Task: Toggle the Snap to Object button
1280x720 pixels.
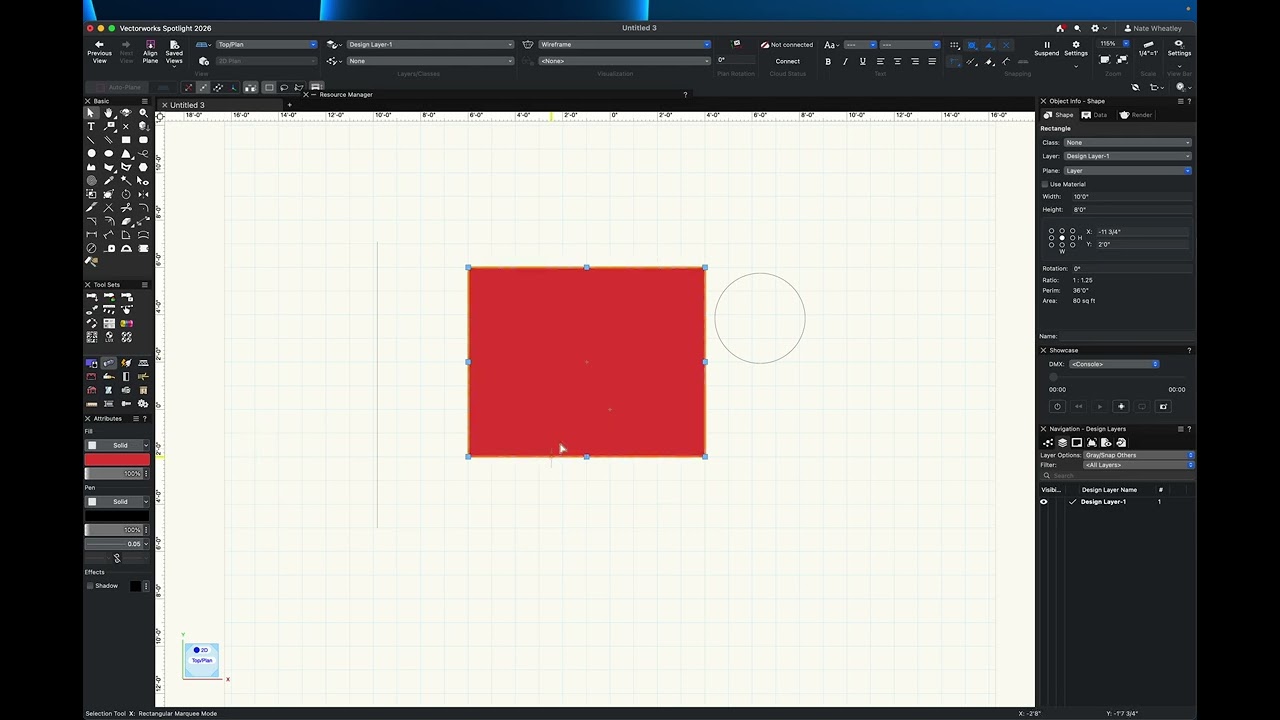Action: [x=971, y=45]
